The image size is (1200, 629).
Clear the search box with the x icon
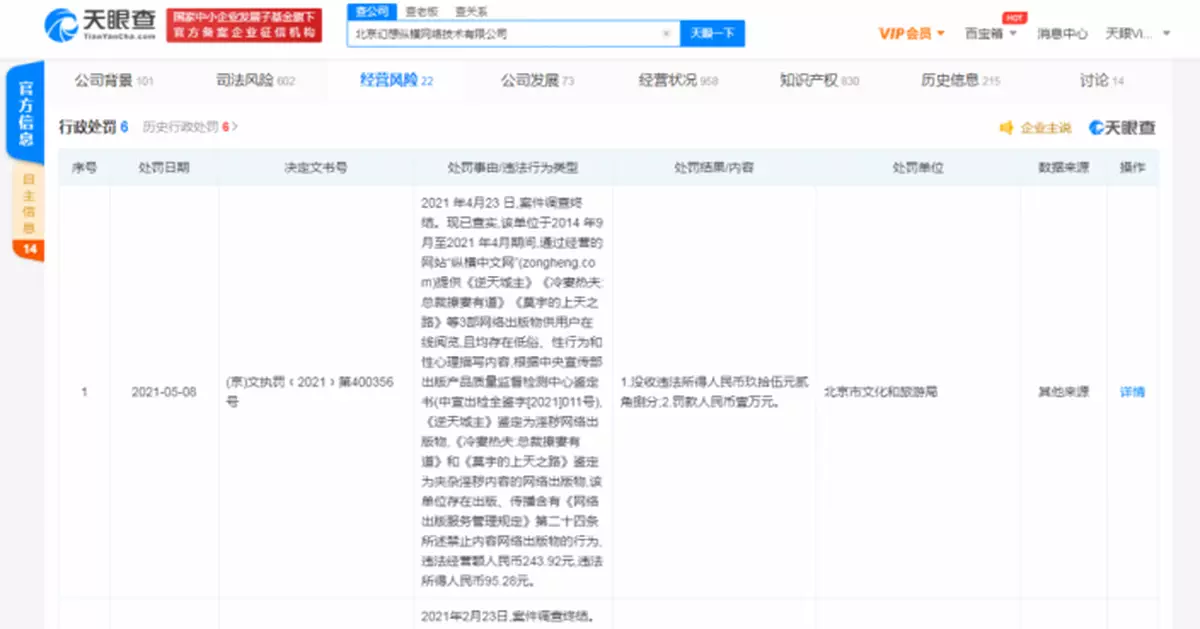664,33
